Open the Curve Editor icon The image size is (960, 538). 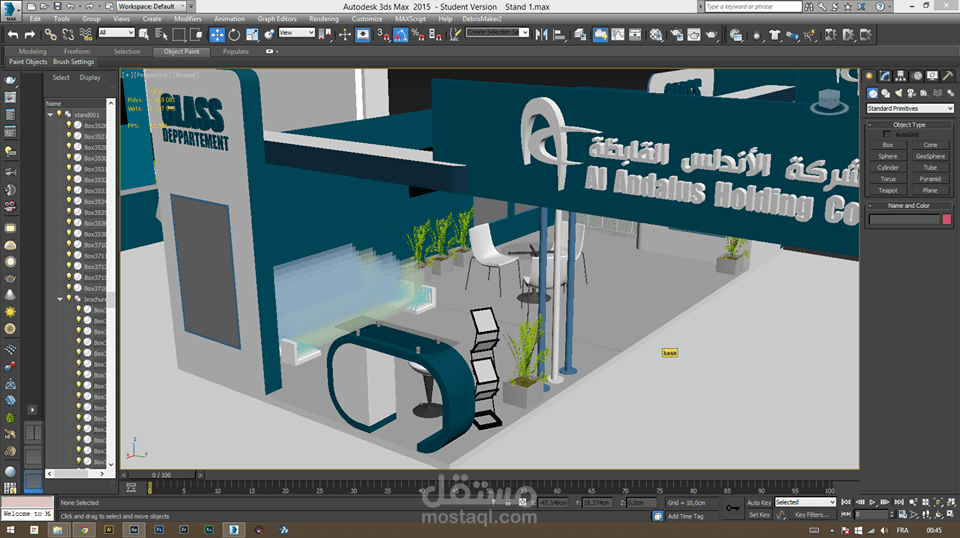[618, 35]
